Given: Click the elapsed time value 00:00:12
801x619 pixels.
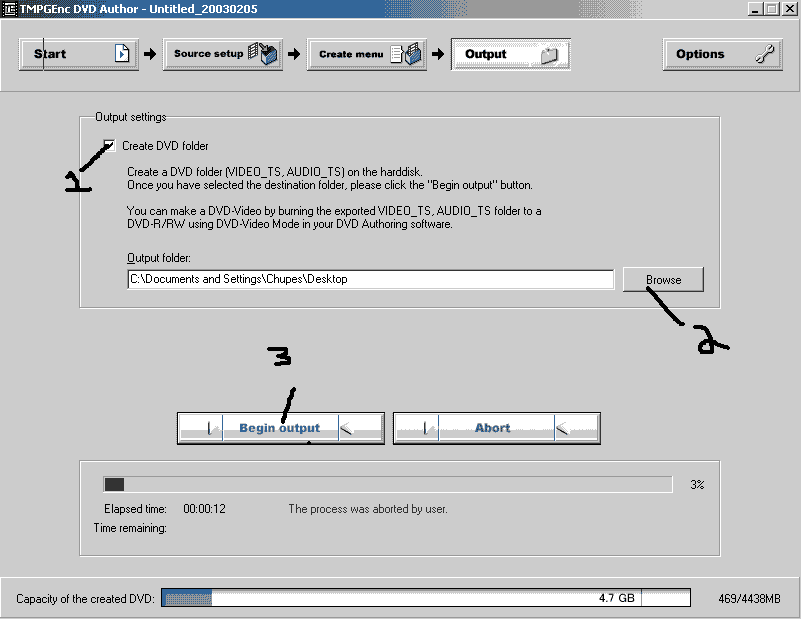Looking at the screenshot, I should 204,509.
